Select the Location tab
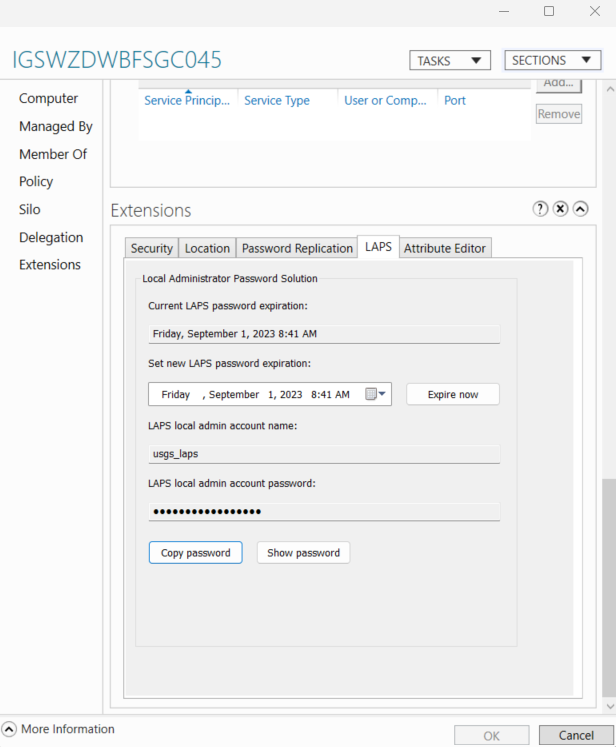This screenshot has height=747, width=616. point(207,248)
